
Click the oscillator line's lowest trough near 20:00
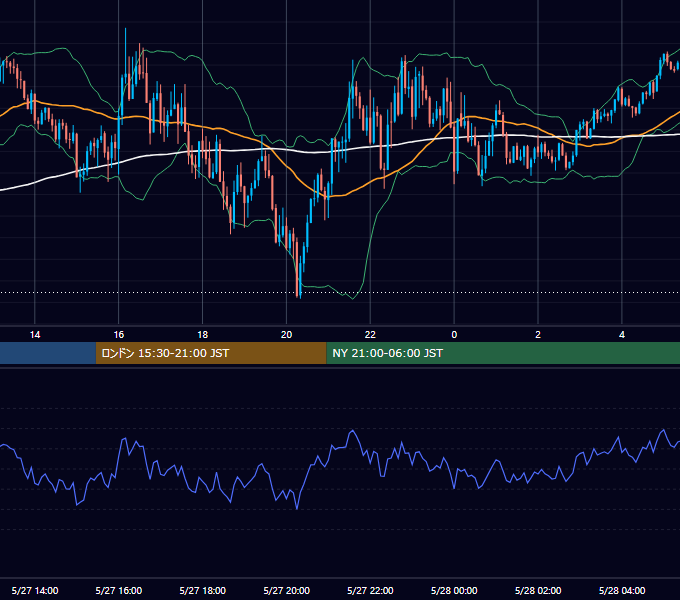[x=297, y=508]
